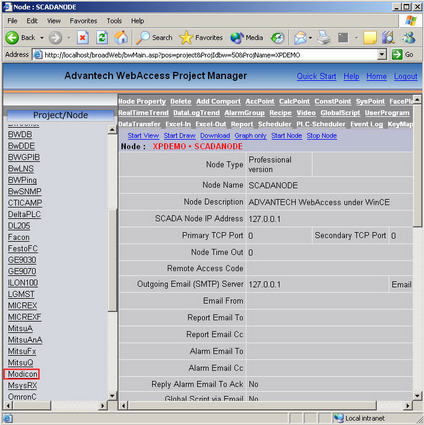The width and height of the screenshot is (424, 425).
Task: Open the Report link
Action: tap(242, 124)
